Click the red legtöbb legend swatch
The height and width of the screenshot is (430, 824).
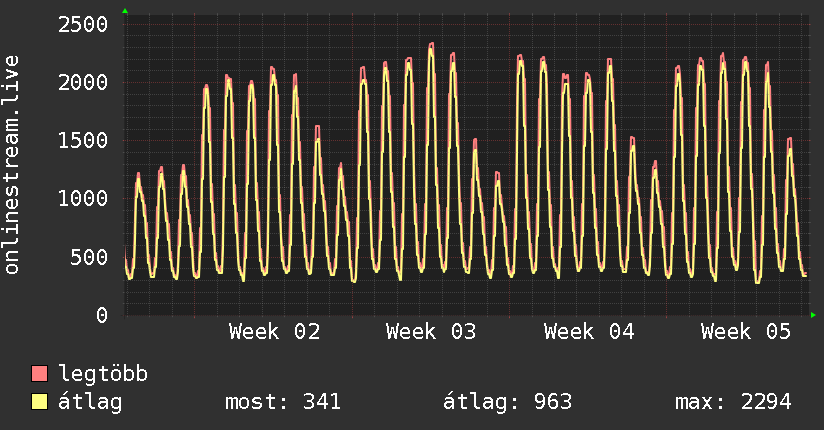click(x=40, y=375)
